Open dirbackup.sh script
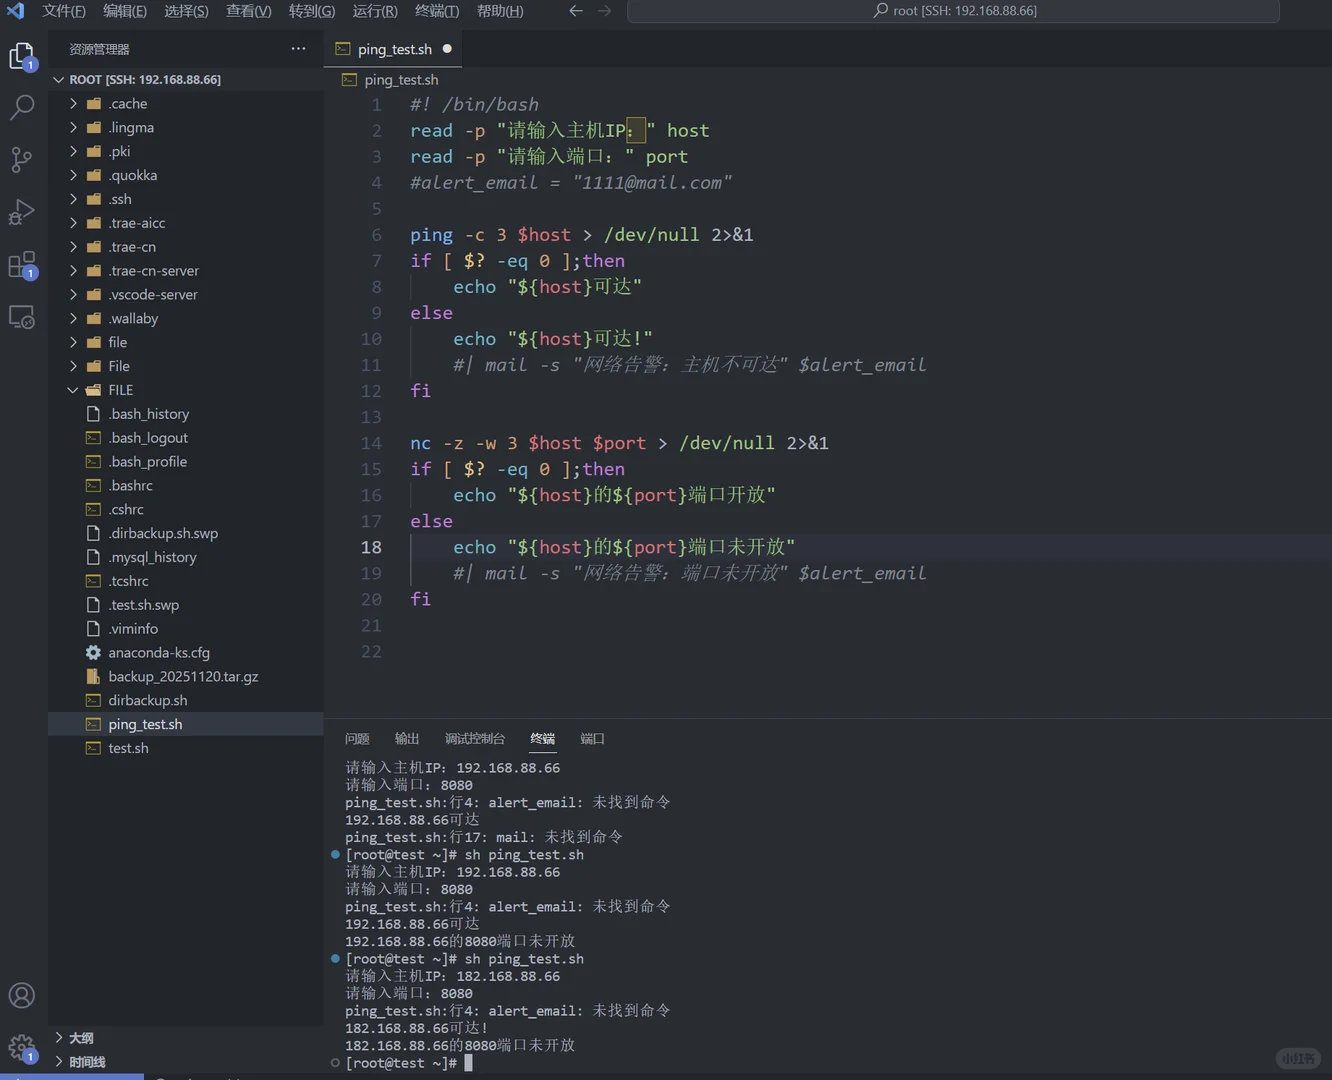 click(186, 701)
